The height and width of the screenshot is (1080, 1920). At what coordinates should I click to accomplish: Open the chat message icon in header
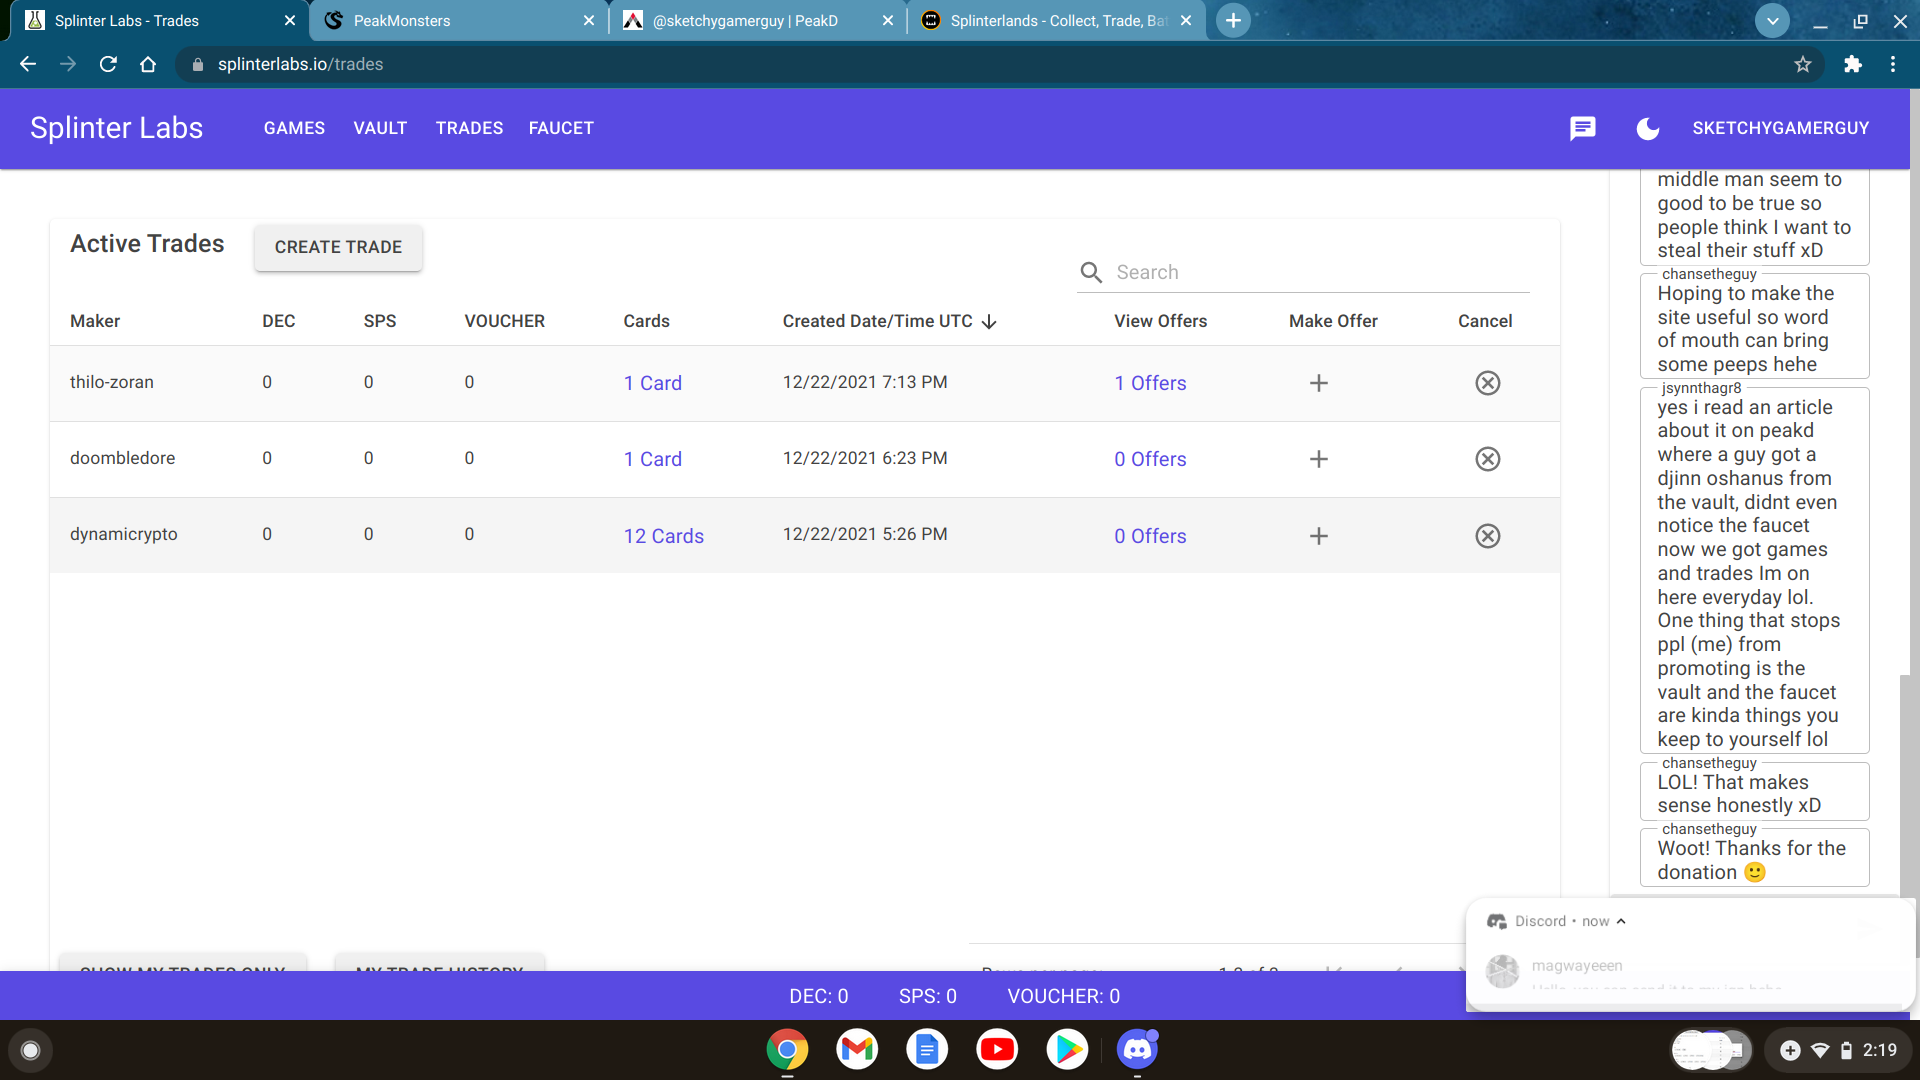click(x=1582, y=128)
